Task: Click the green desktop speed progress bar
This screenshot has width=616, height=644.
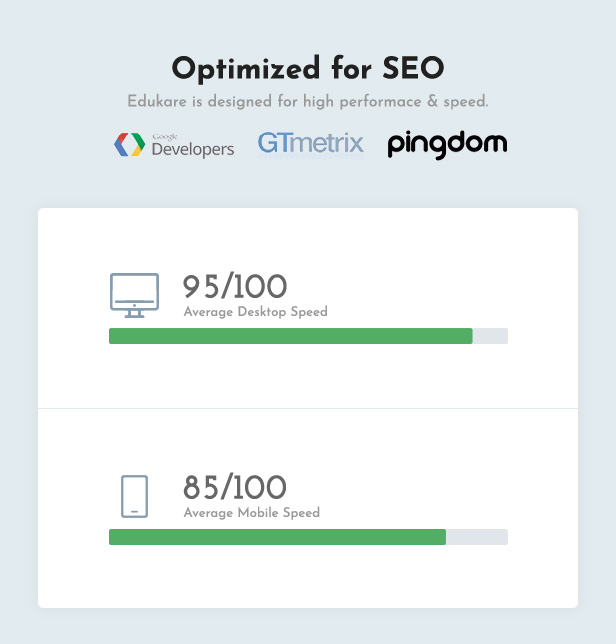Action: (291, 336)
